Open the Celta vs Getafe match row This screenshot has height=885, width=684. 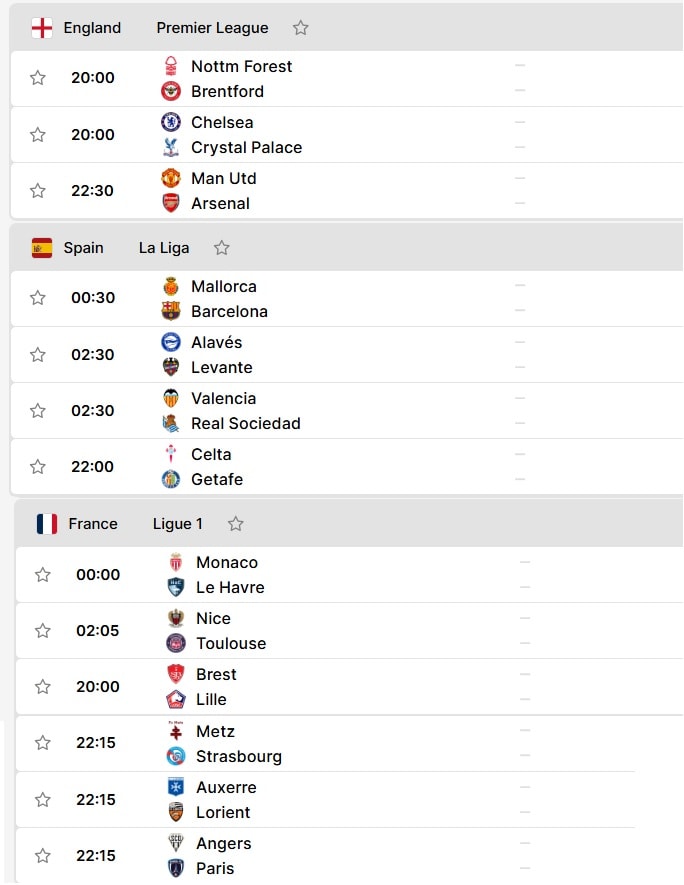(x=347, y=467)
